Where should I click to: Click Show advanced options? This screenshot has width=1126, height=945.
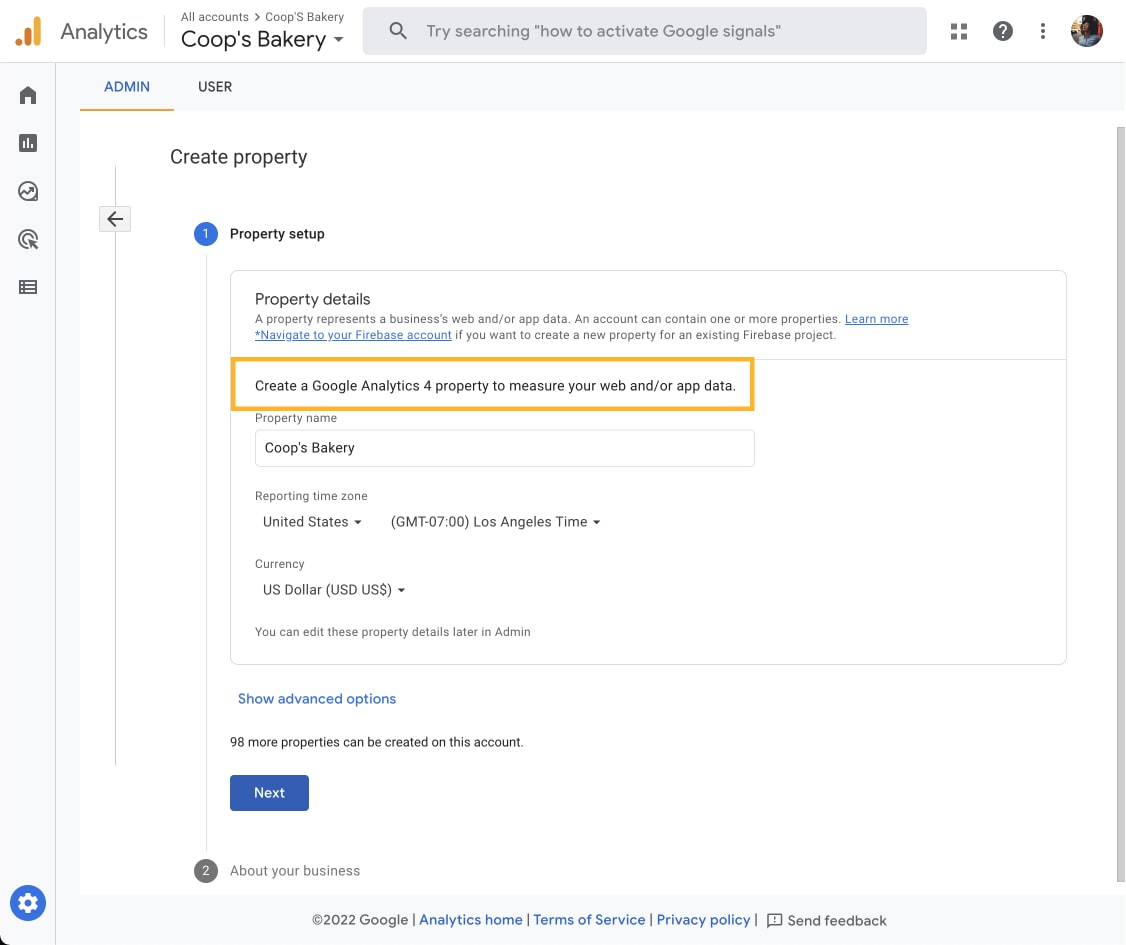(x=317, y=698)
